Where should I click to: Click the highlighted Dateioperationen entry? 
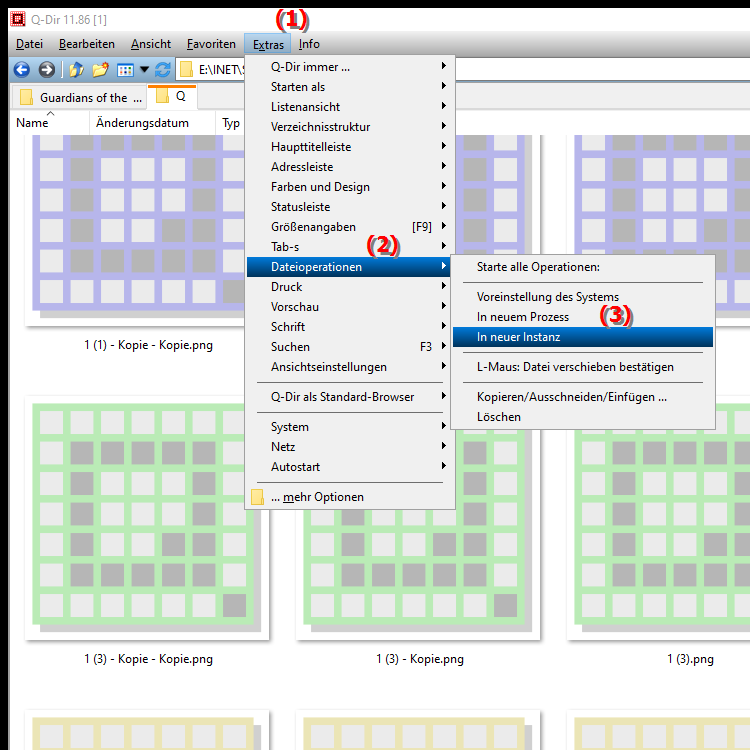pos(350,267)
